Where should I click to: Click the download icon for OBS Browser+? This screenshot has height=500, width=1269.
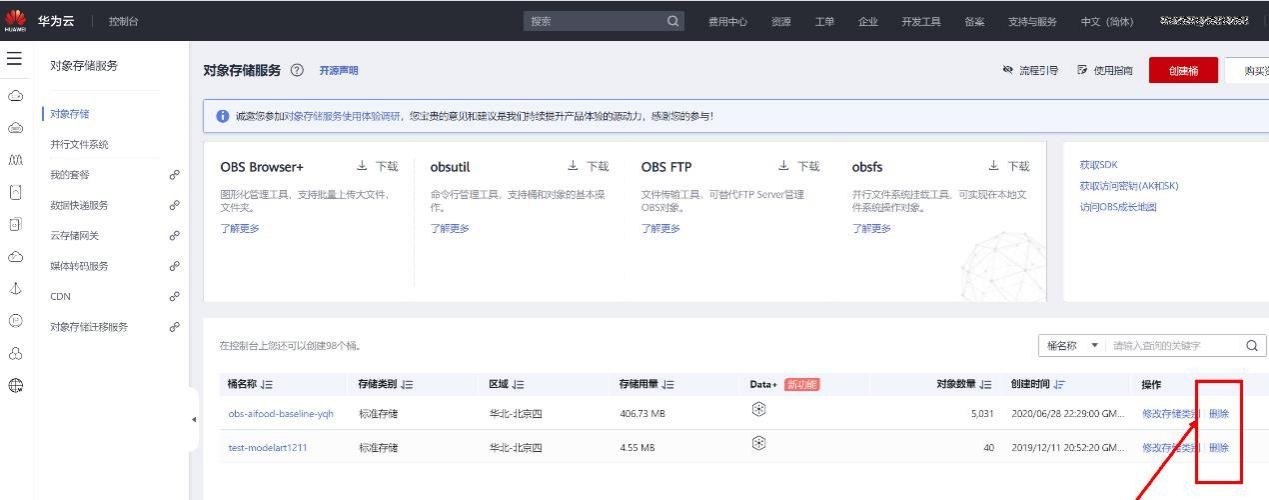click(362, 167)
